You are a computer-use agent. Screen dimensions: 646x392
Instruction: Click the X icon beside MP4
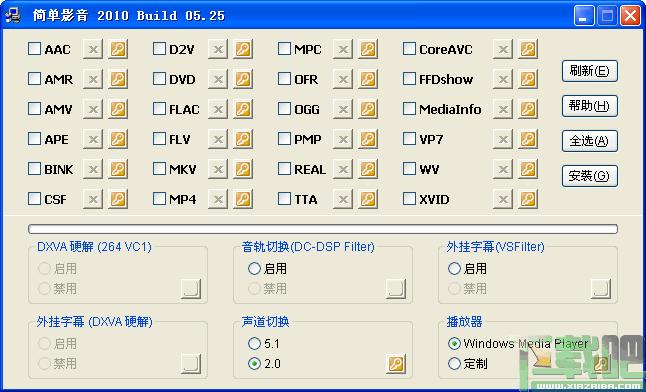218,200
